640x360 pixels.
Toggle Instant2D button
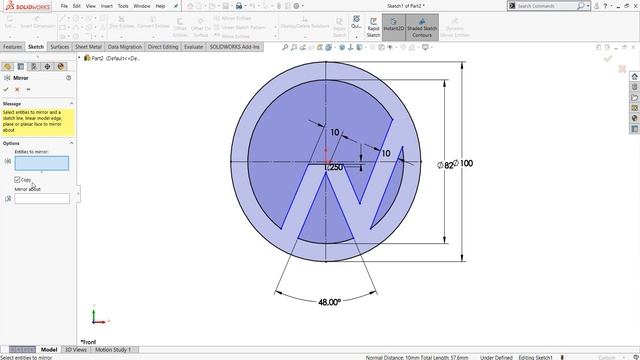coord(393,27)
